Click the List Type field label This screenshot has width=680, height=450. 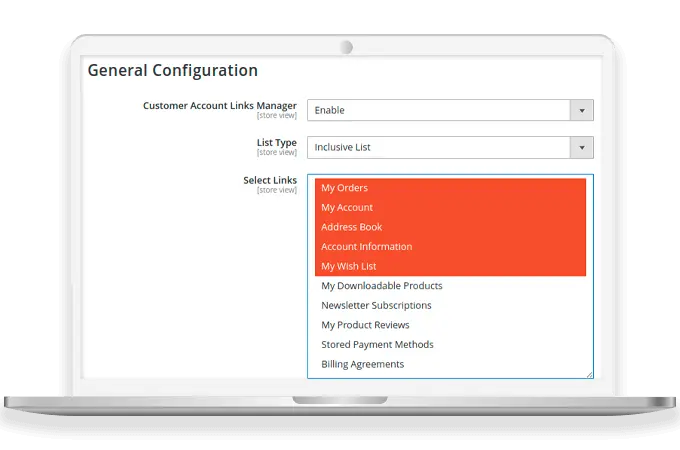pyautogui.click(x=276, y=143)
